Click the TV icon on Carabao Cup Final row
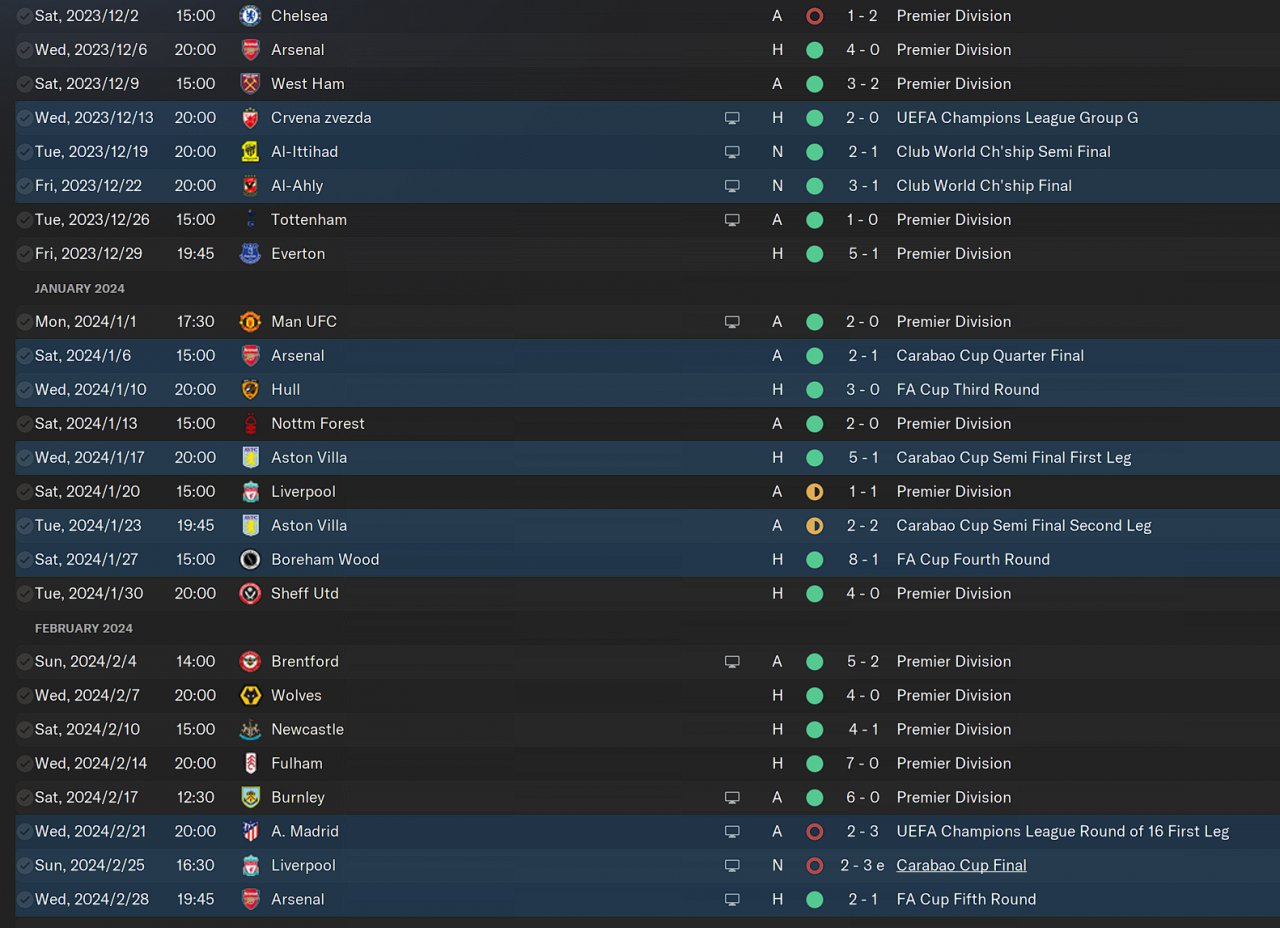The width and height of the screenshot is (1280, 928). click(x=732, y=866)
